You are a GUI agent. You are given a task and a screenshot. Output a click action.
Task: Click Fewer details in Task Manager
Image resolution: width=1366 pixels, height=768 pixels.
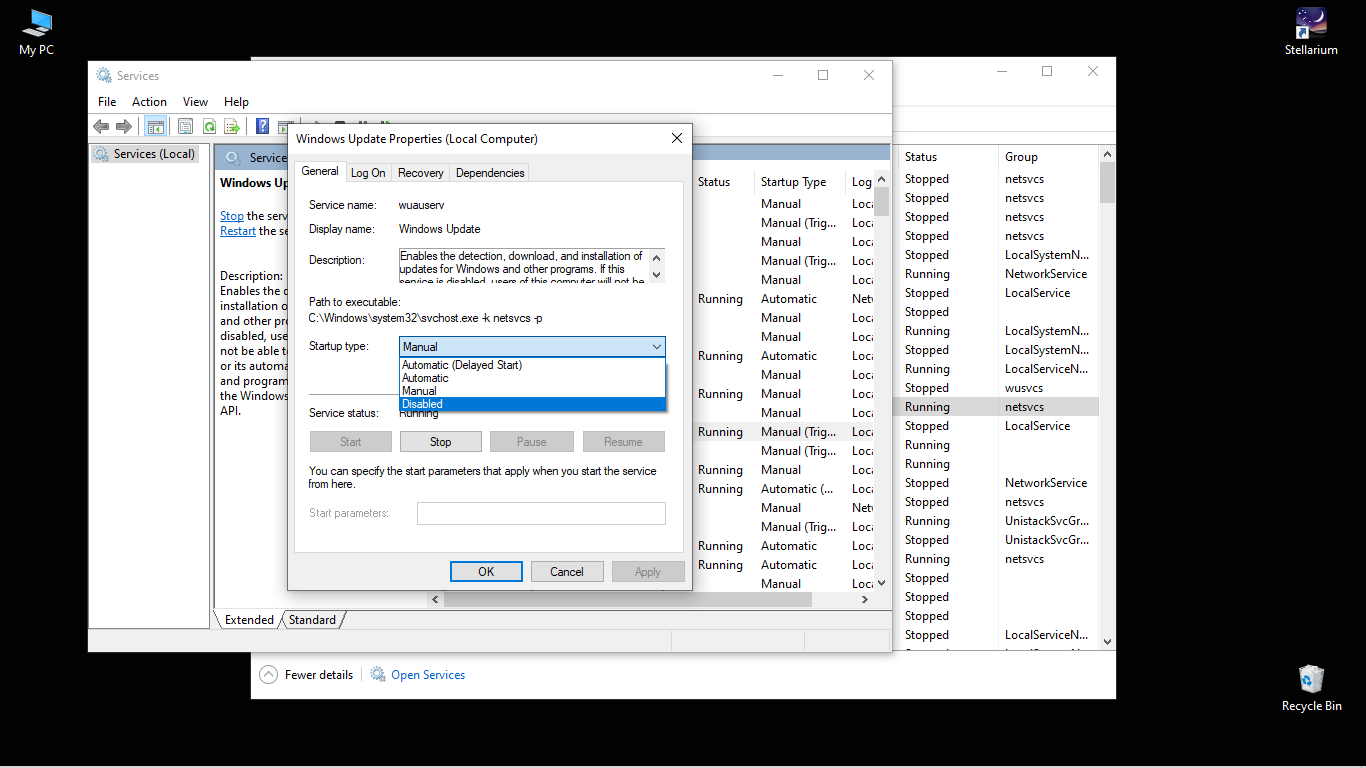[319, 675]
